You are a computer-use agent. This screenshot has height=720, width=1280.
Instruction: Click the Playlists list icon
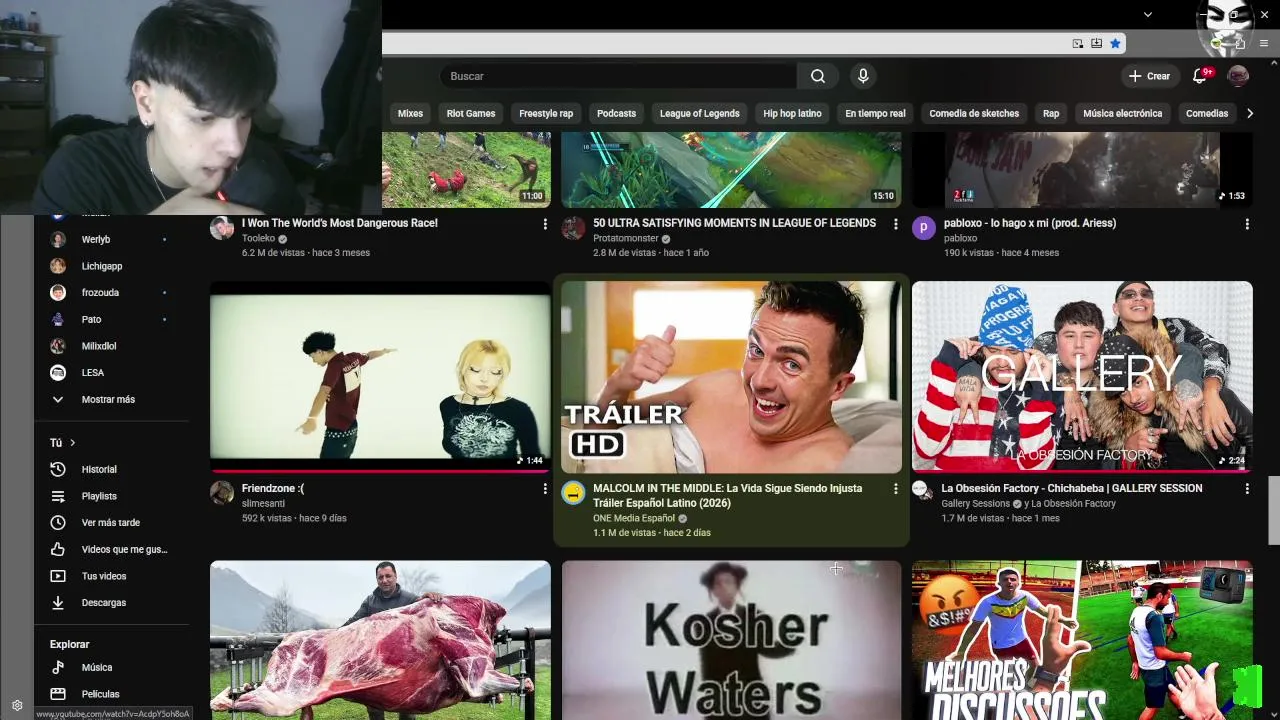(58, 496)
